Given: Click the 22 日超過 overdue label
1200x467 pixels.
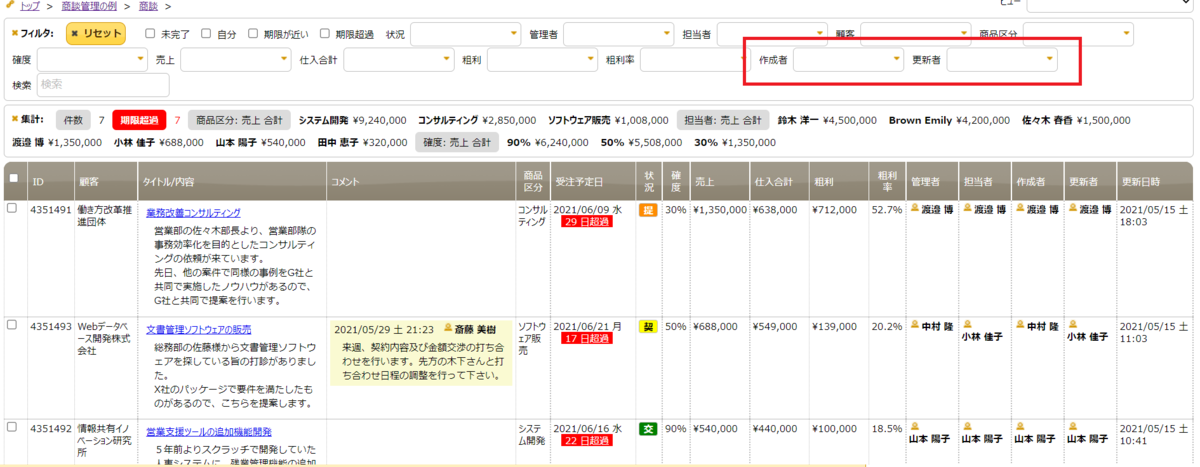Looking at the screenshot, I should coord(586,441).
